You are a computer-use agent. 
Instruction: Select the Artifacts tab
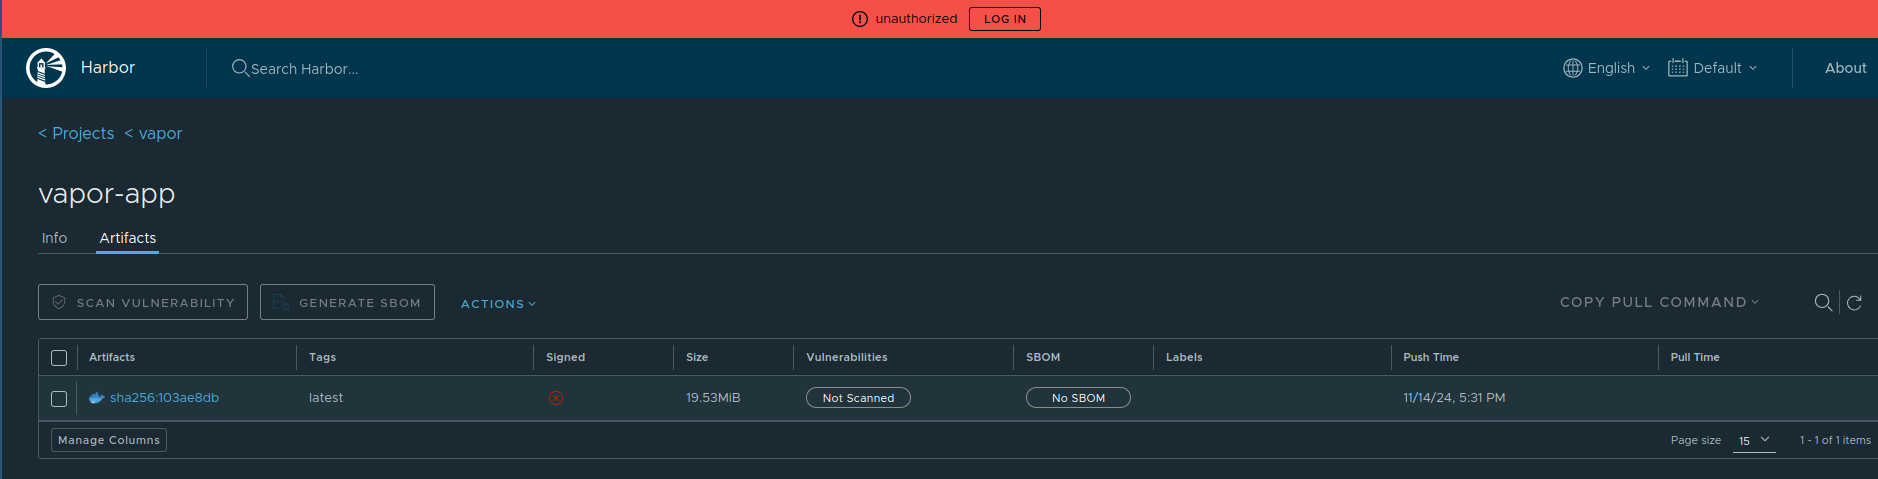coord(128,238)
